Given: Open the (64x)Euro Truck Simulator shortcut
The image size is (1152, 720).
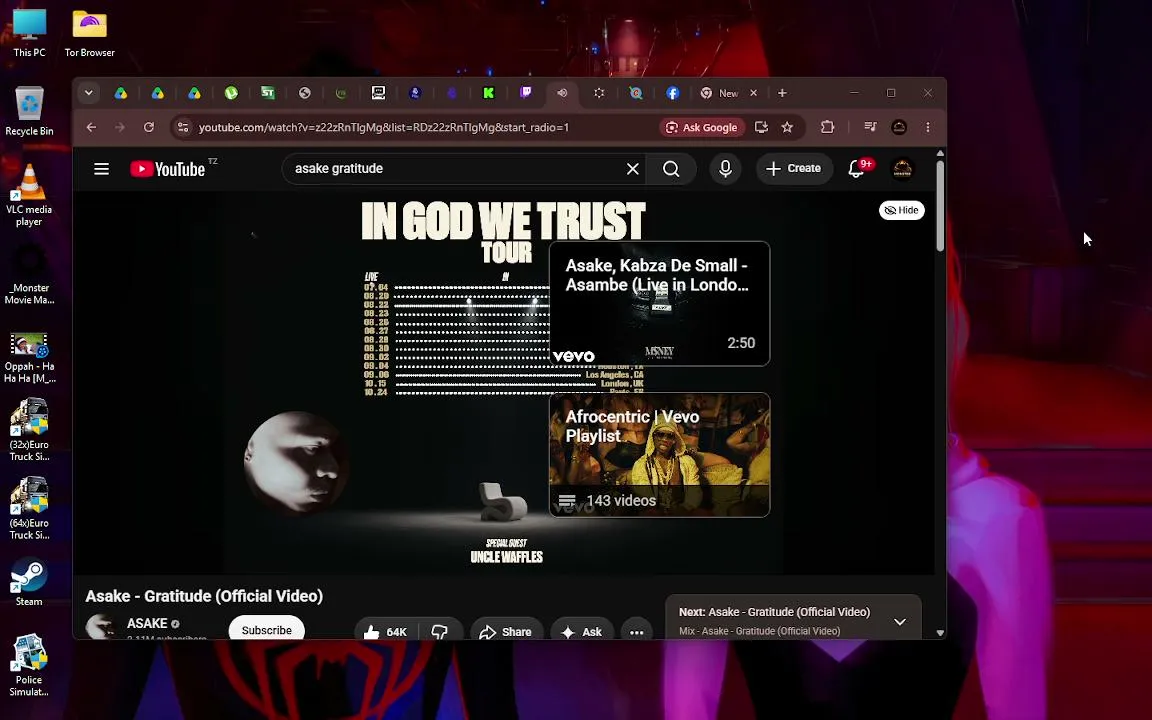Looking at the screenshot, I should tap(29, 508).
